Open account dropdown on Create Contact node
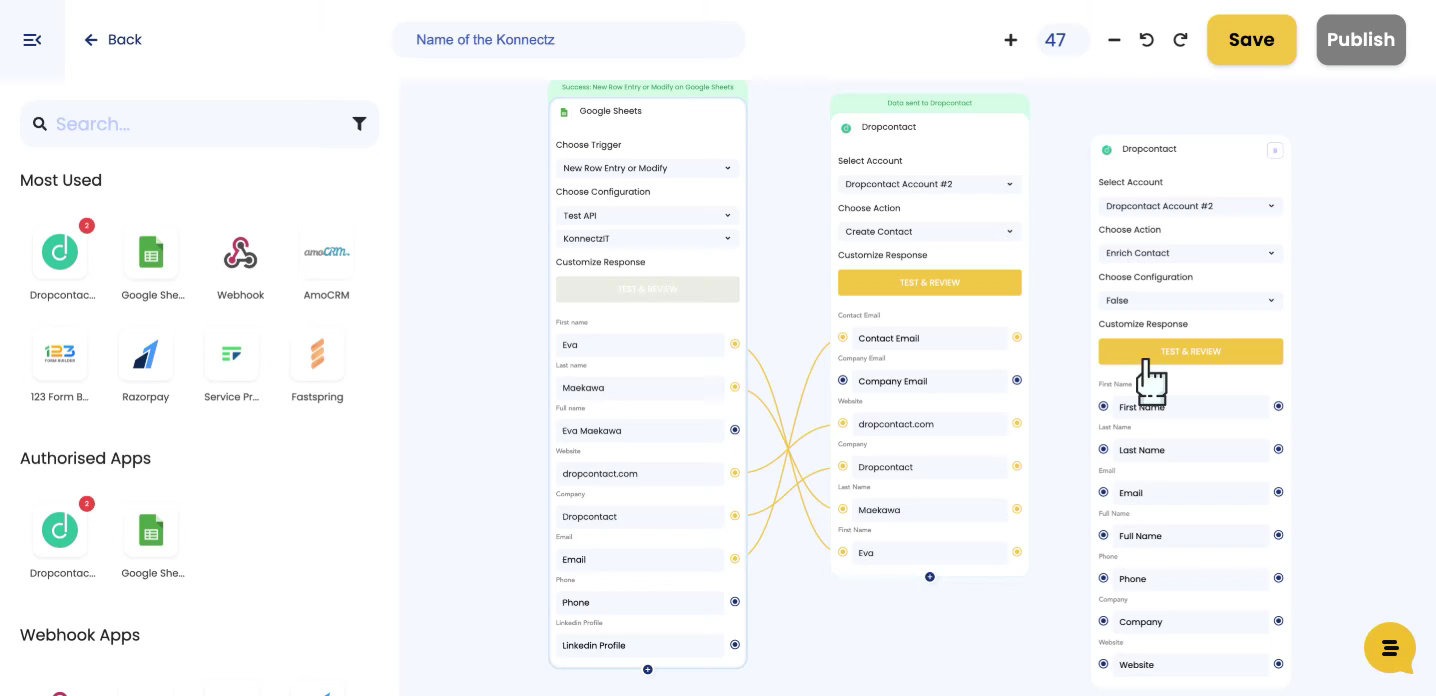 [x=930, y=184]
